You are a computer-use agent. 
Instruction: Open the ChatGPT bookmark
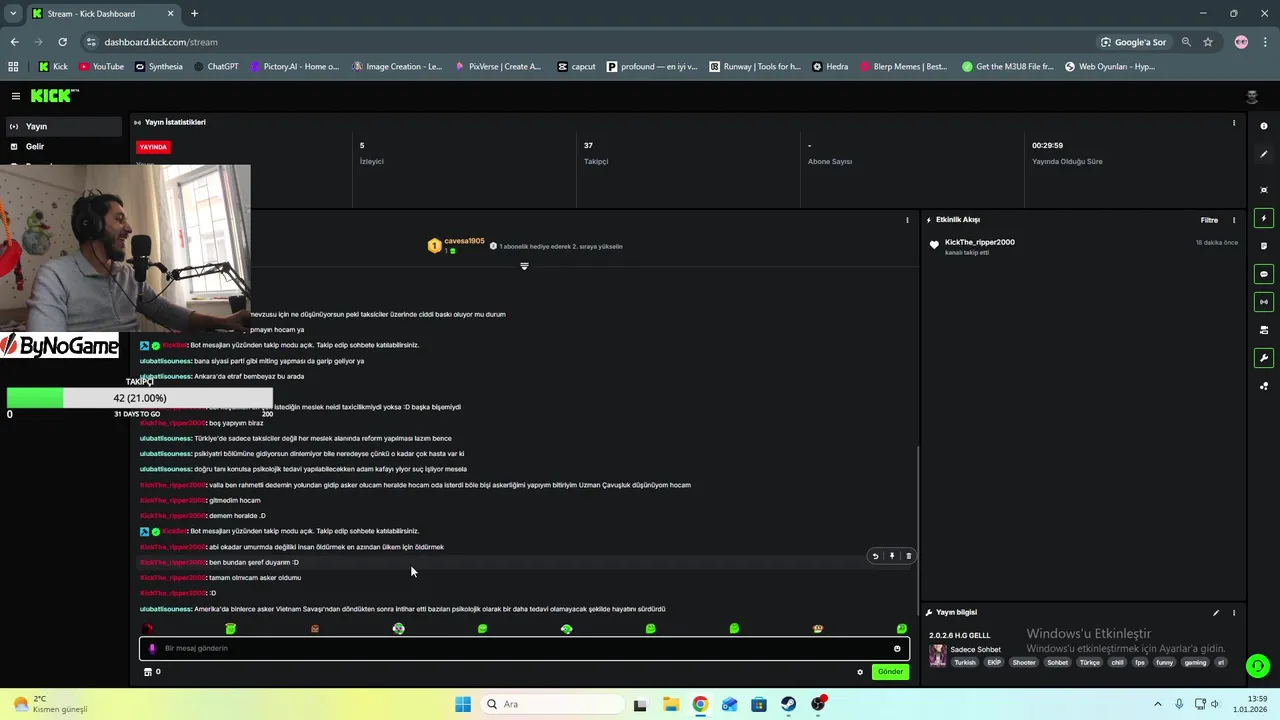(216, 67)
